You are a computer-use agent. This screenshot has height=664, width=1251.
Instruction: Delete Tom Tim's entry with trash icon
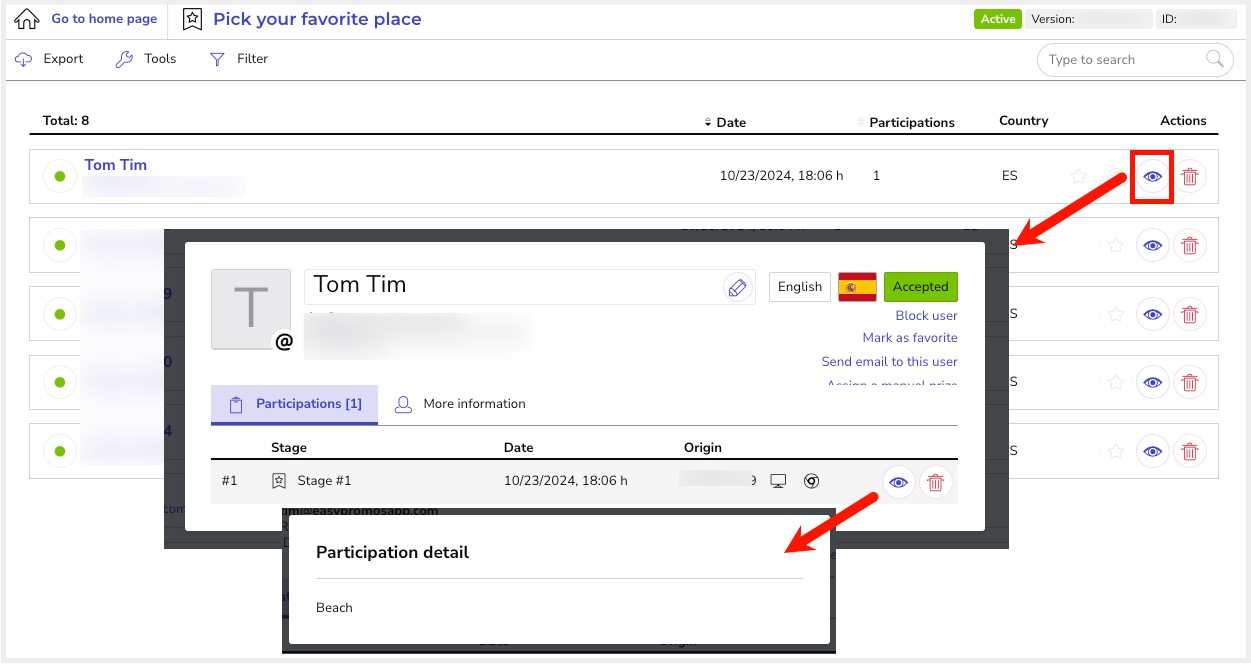tap(1189, 176)
